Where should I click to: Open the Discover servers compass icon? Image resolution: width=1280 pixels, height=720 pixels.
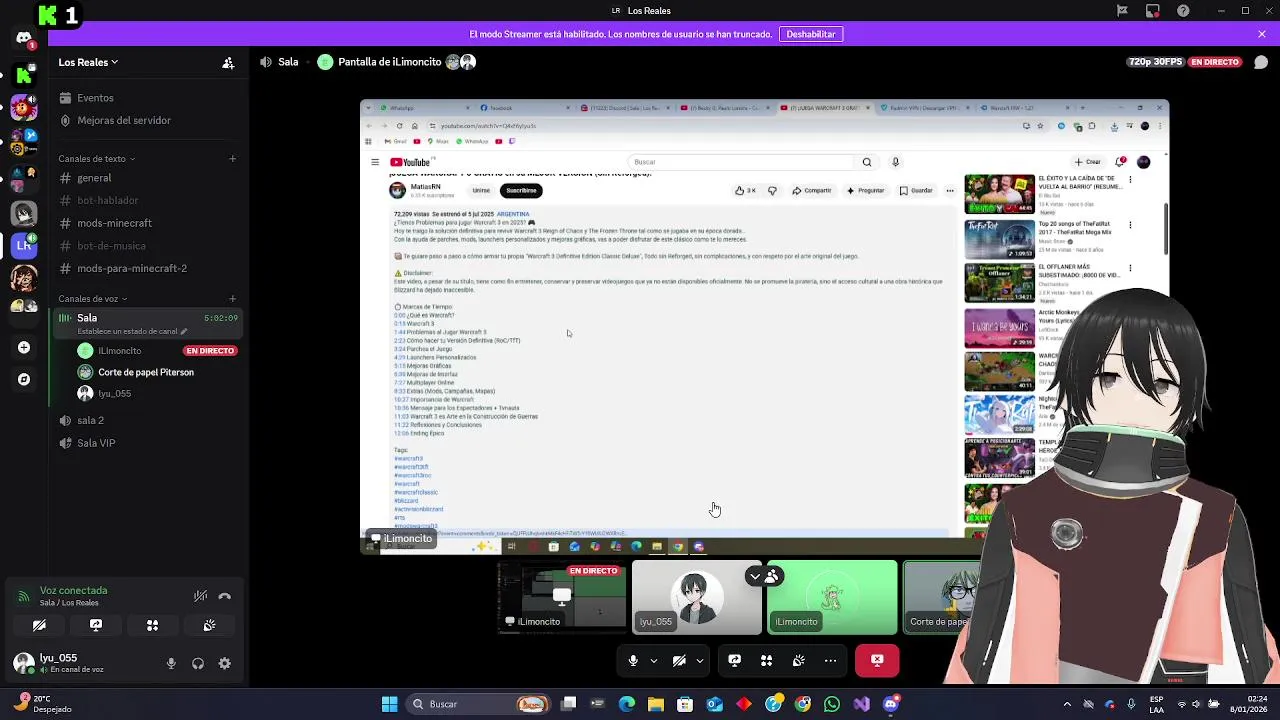(24, 379)
